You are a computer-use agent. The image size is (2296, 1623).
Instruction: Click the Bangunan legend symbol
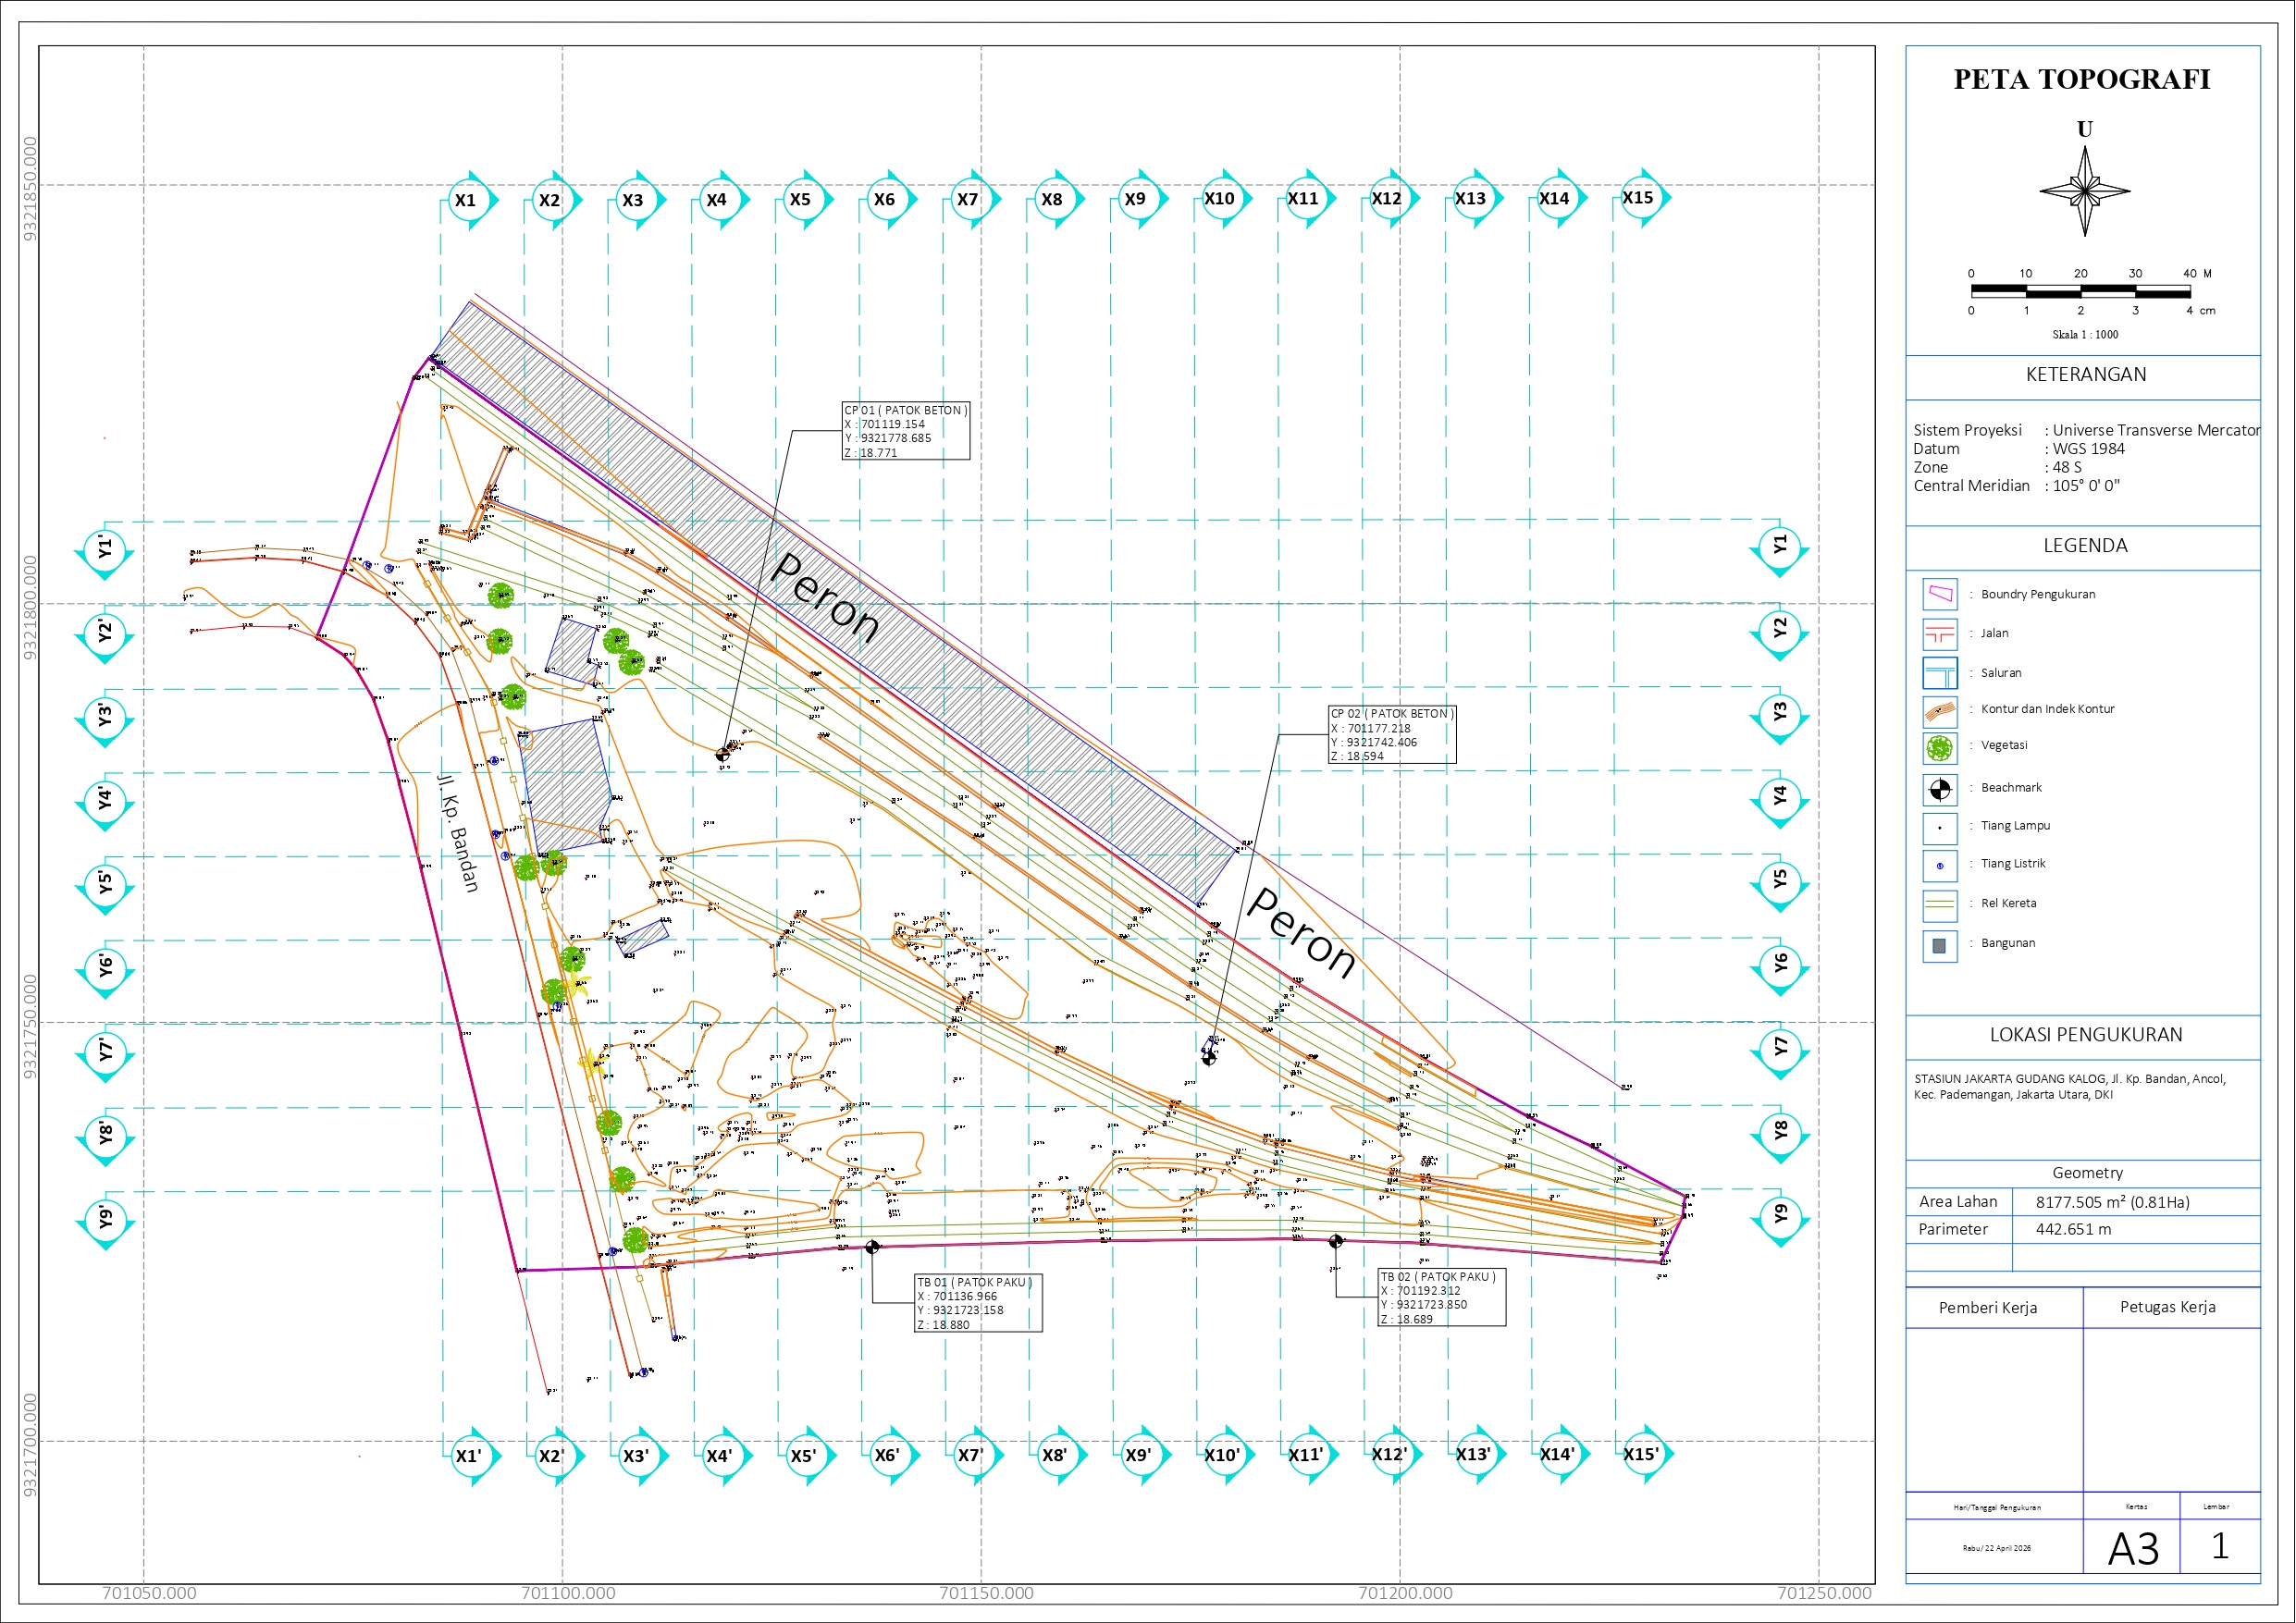[x=1940, y=946]
